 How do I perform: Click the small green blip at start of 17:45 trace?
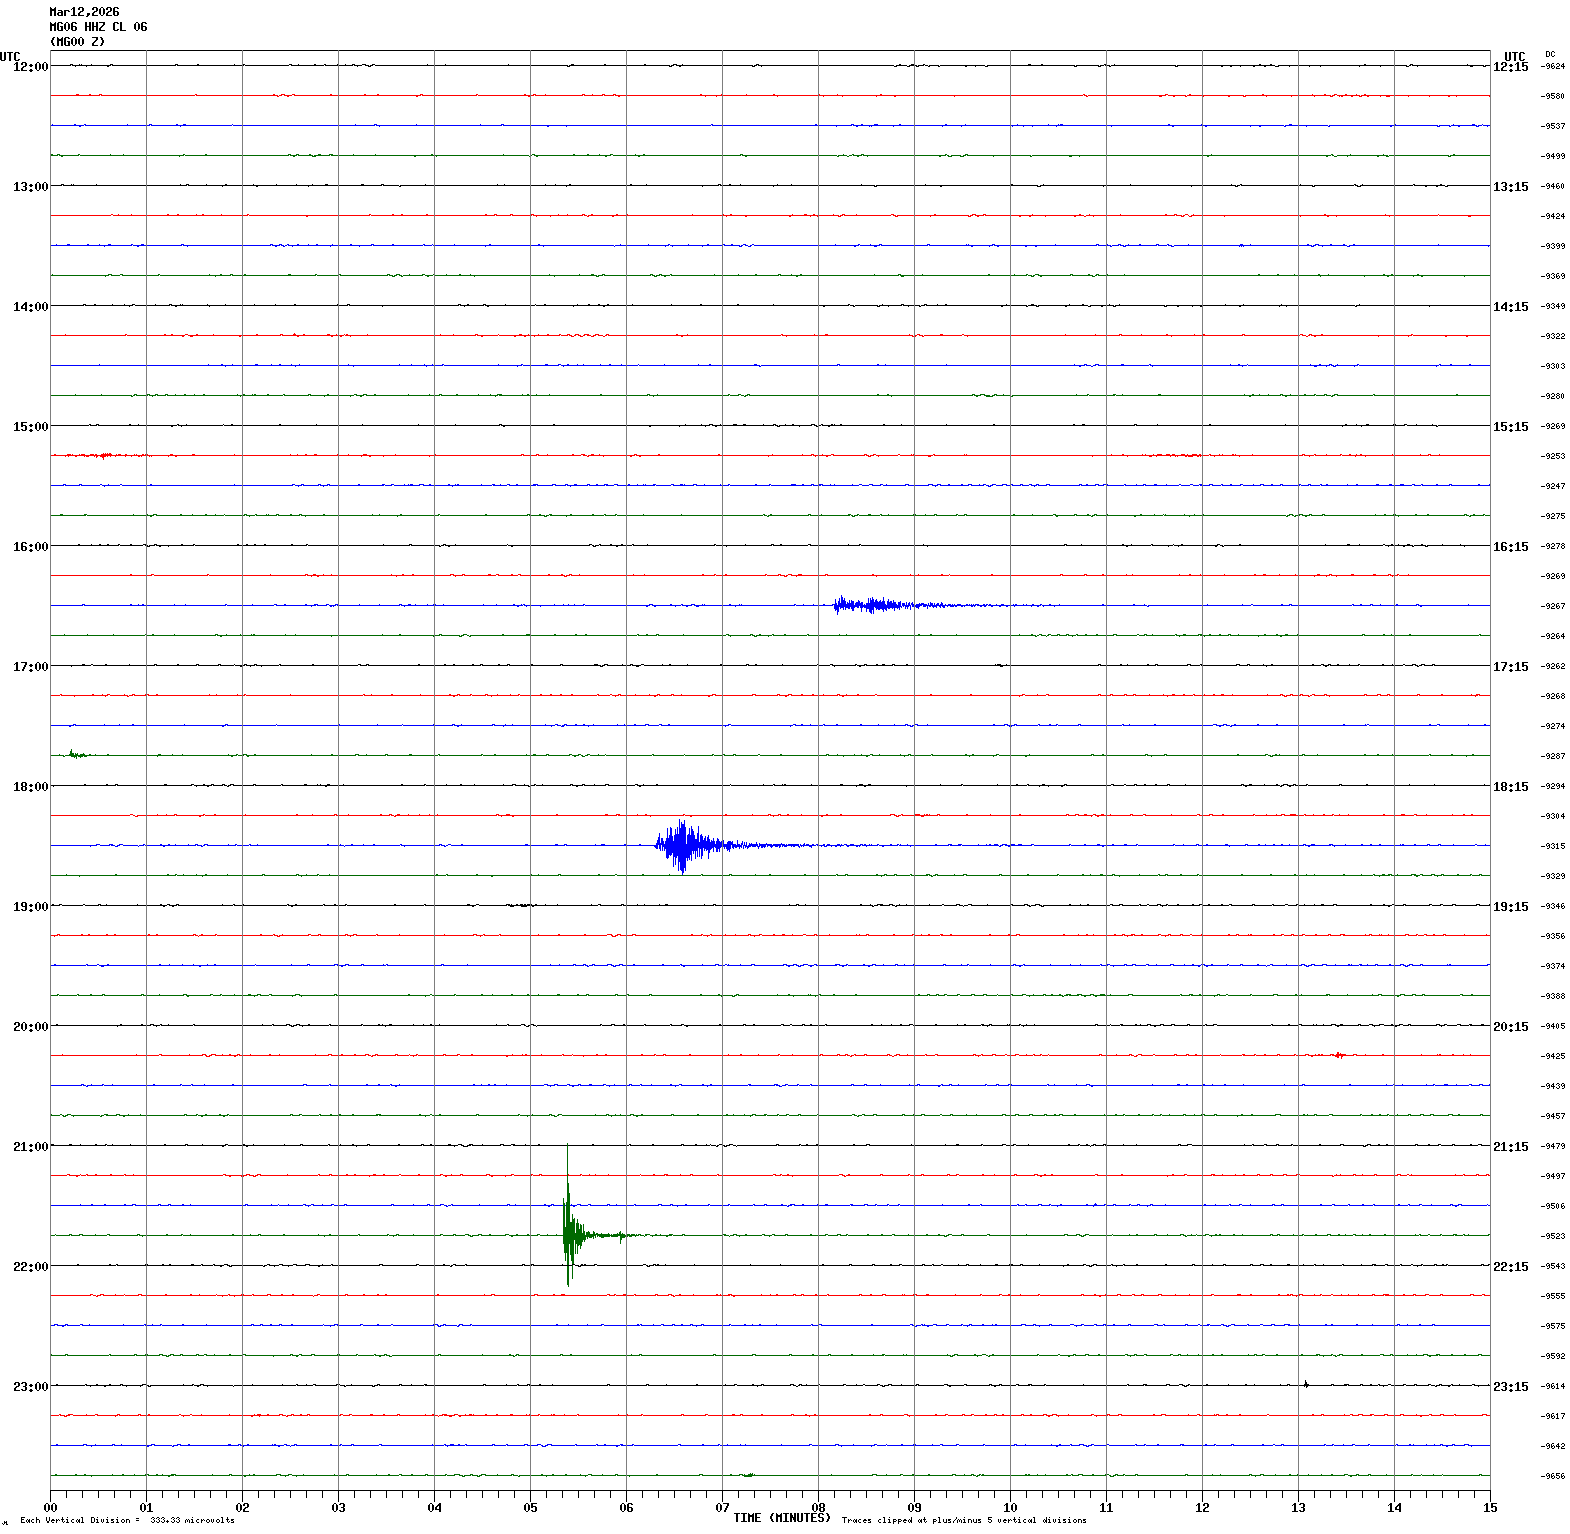coord(75,754)
